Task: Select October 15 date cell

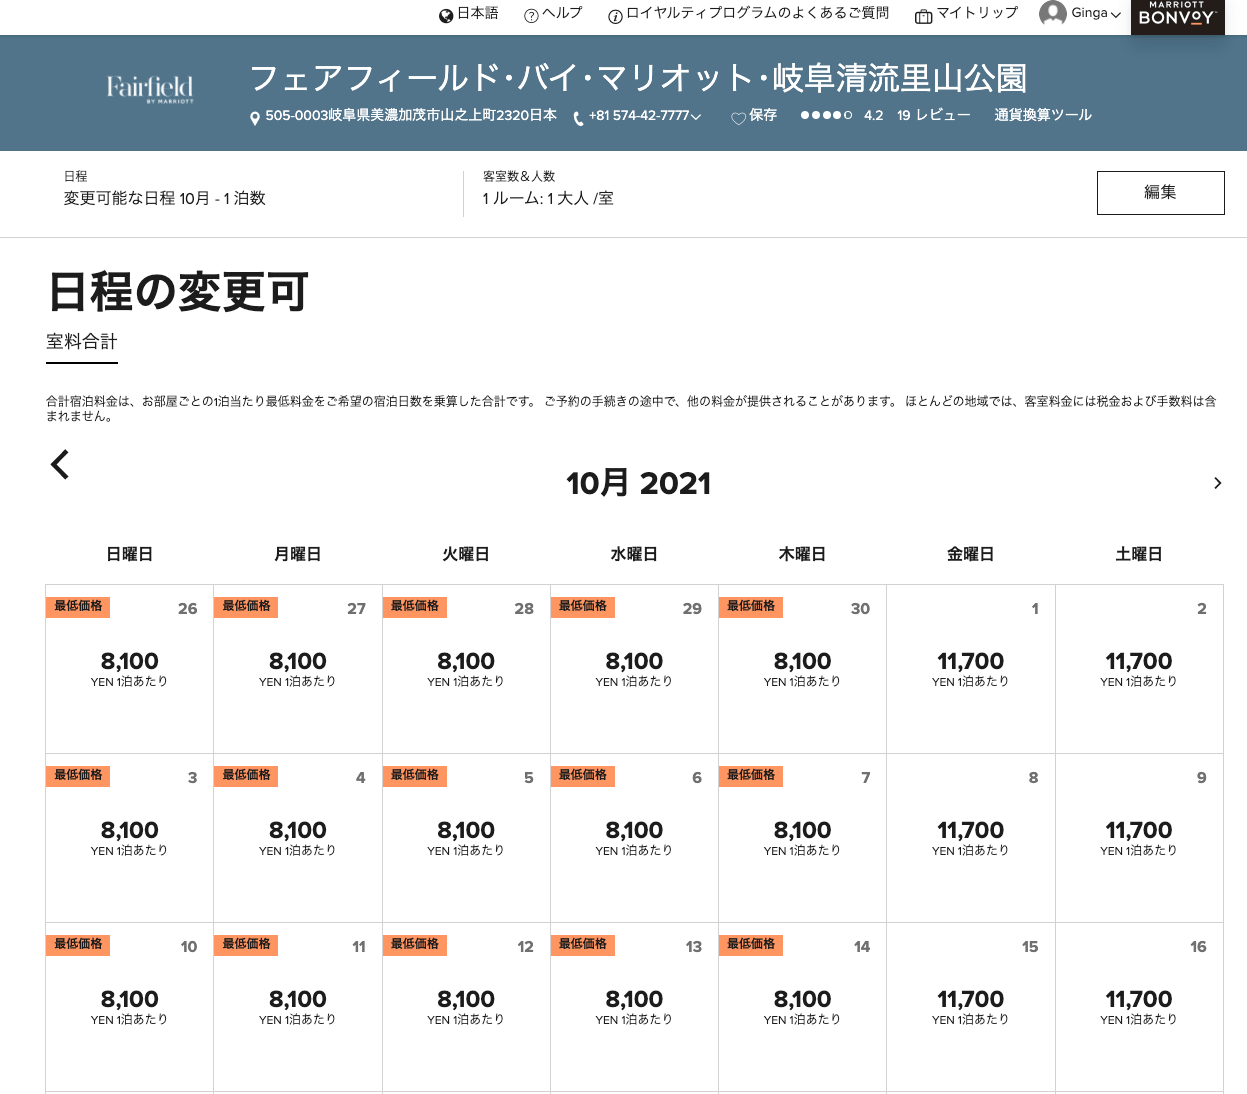Action: tap(970, 1007)
